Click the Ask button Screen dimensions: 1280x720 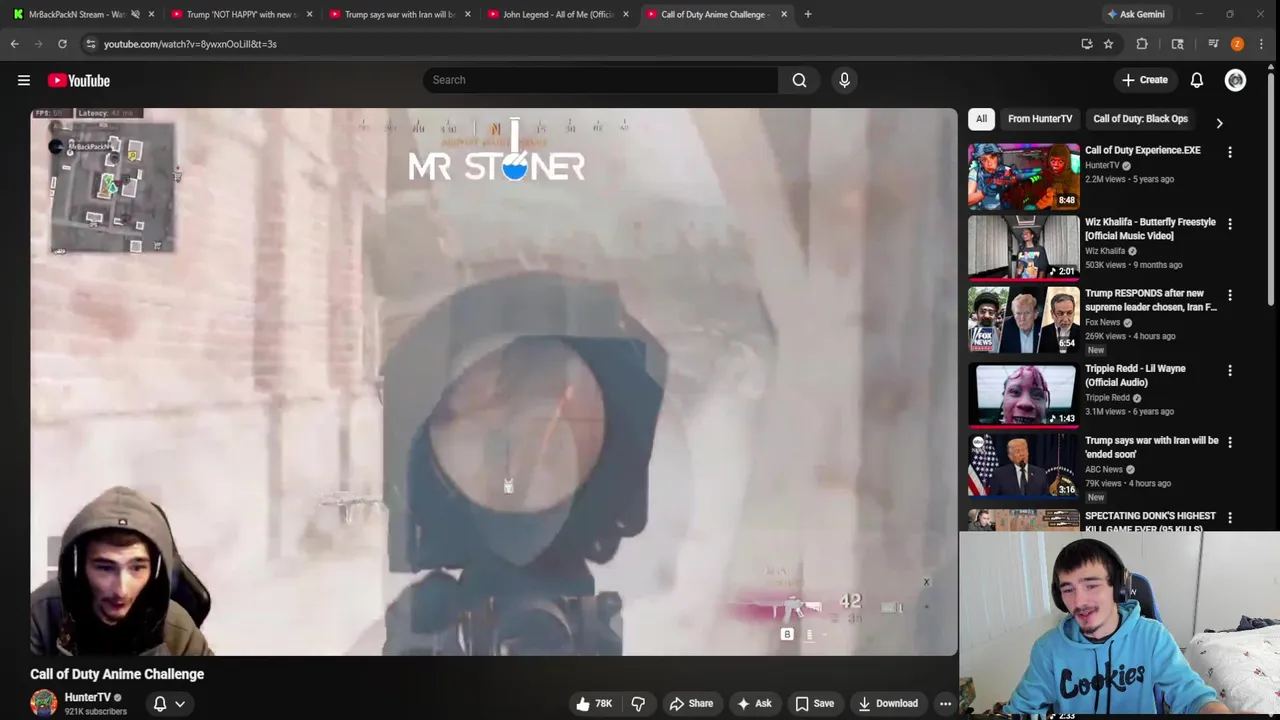point(753,703)
